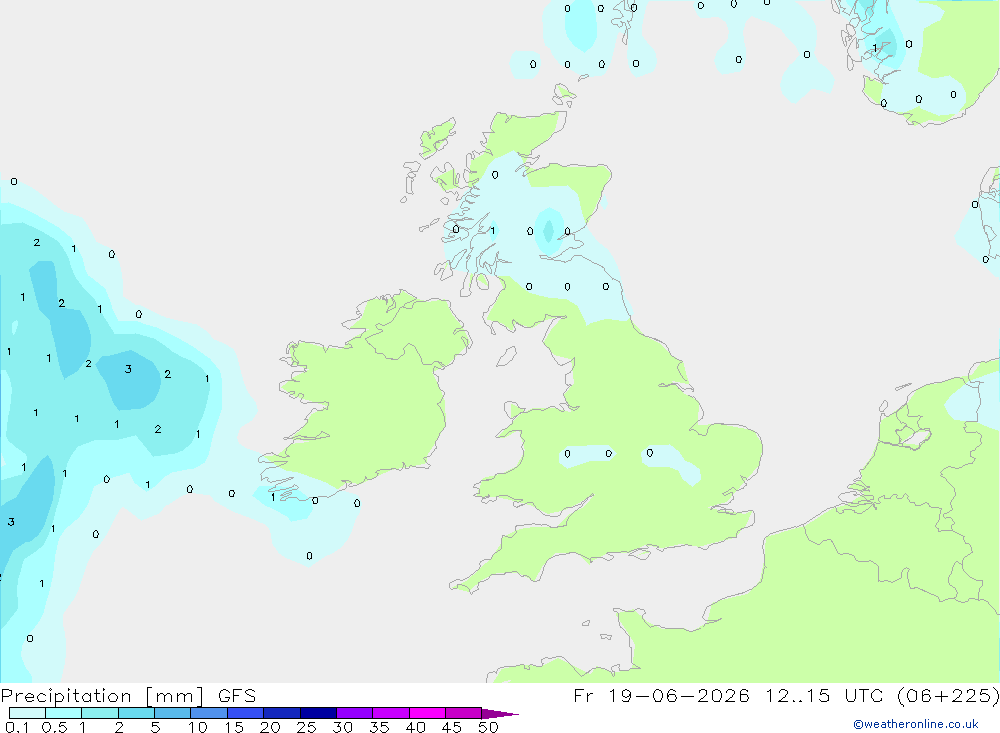The width and height of the screenshot is (1000, 733).
Task: Select the 'GFS' model label
Action: click(x=237, y=696)
